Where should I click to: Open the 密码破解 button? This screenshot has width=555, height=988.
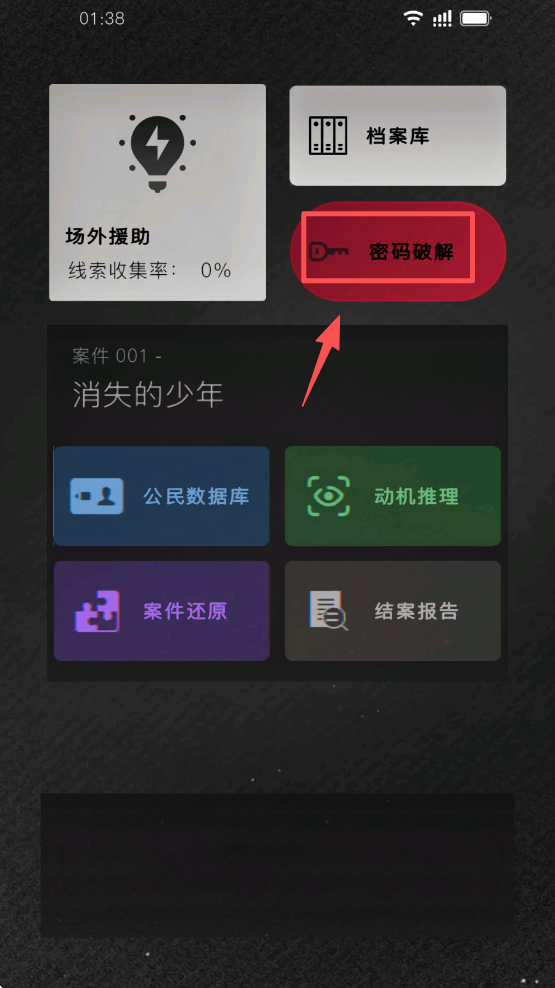[x=398, y=251]
